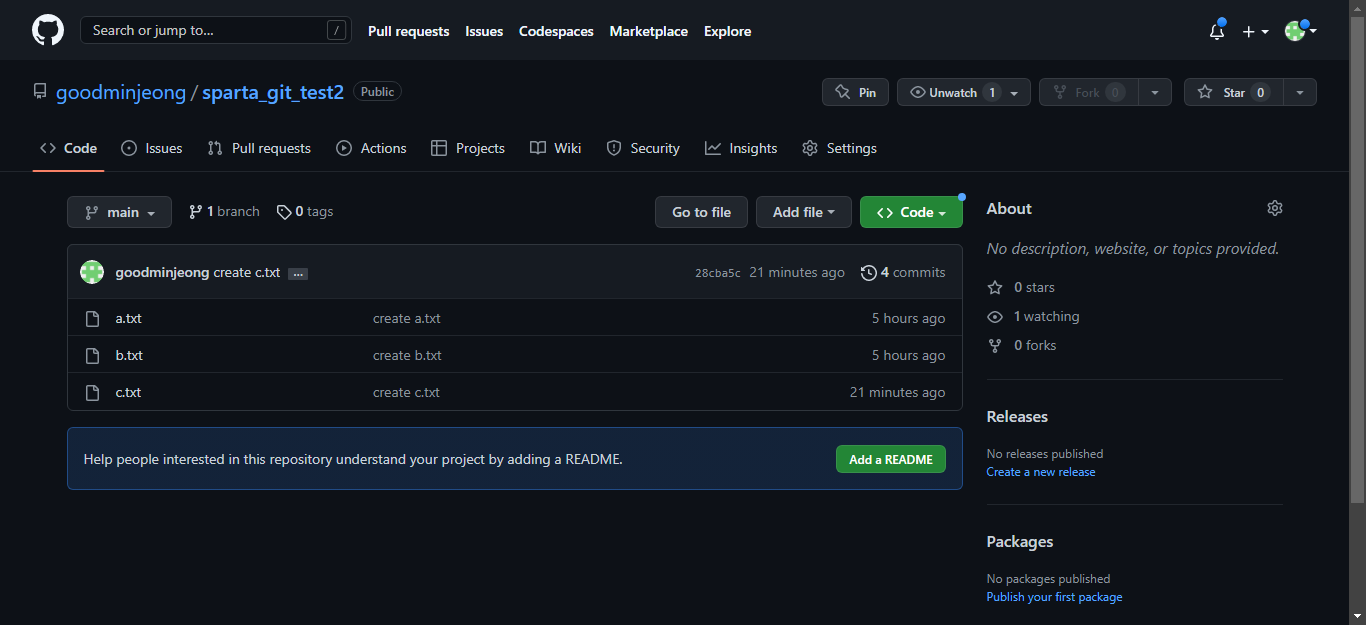View the 0 stars link

(1021, 287)
